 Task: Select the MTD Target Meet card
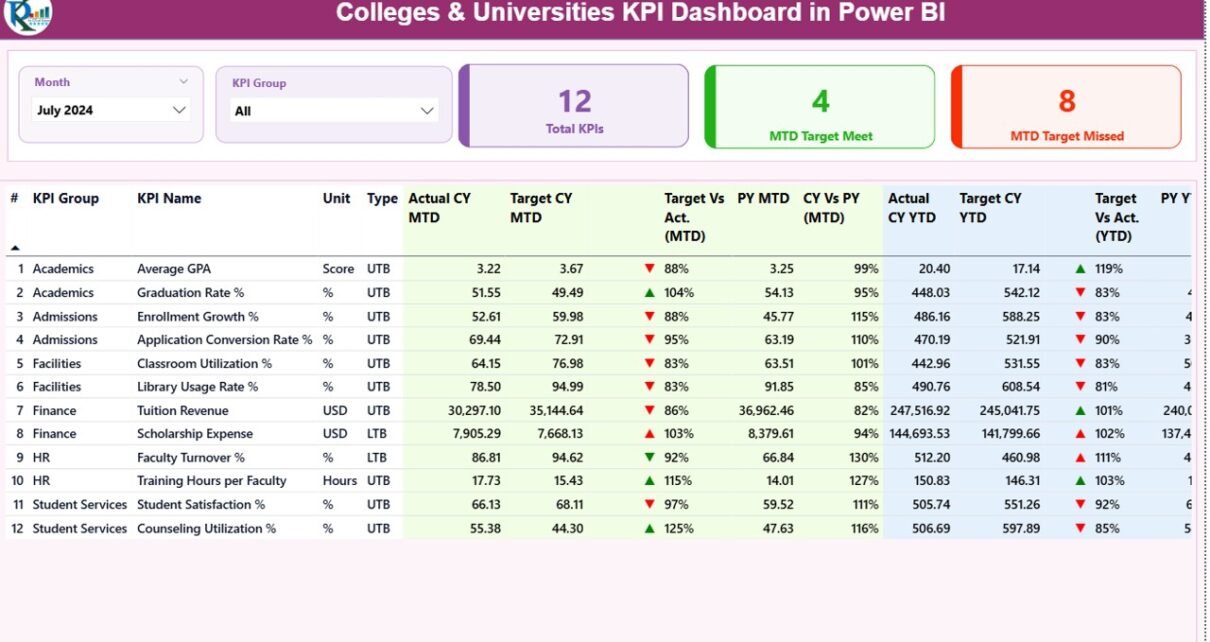[820, 107]
